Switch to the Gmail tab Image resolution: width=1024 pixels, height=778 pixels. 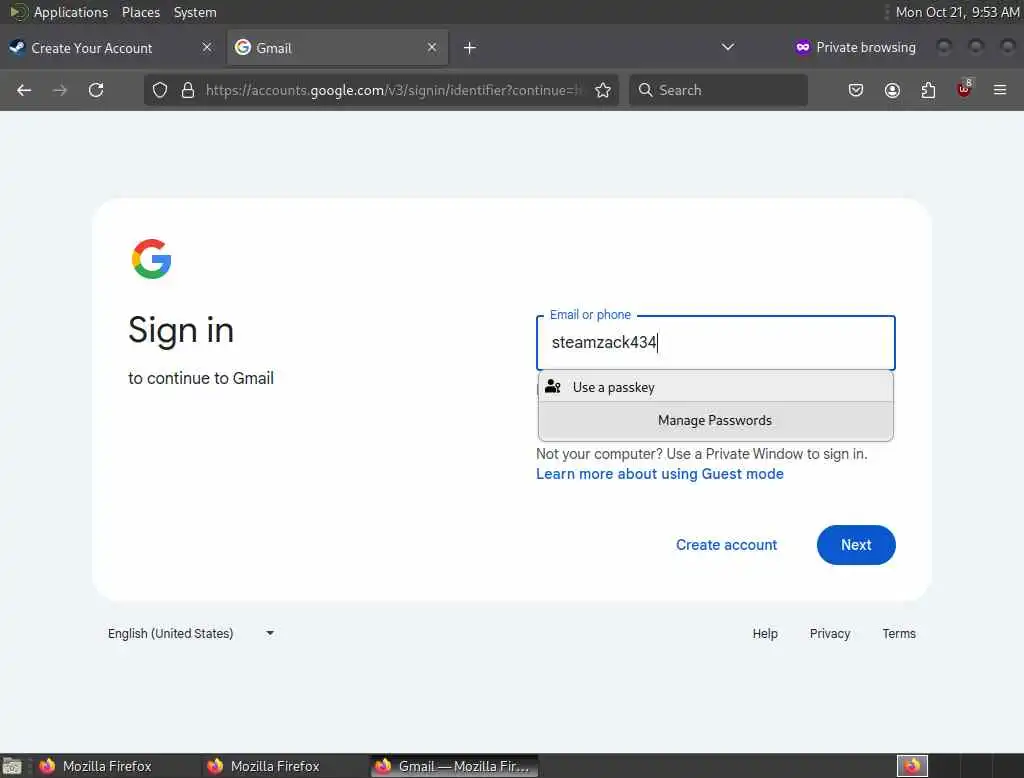click(x=338, y=48)
